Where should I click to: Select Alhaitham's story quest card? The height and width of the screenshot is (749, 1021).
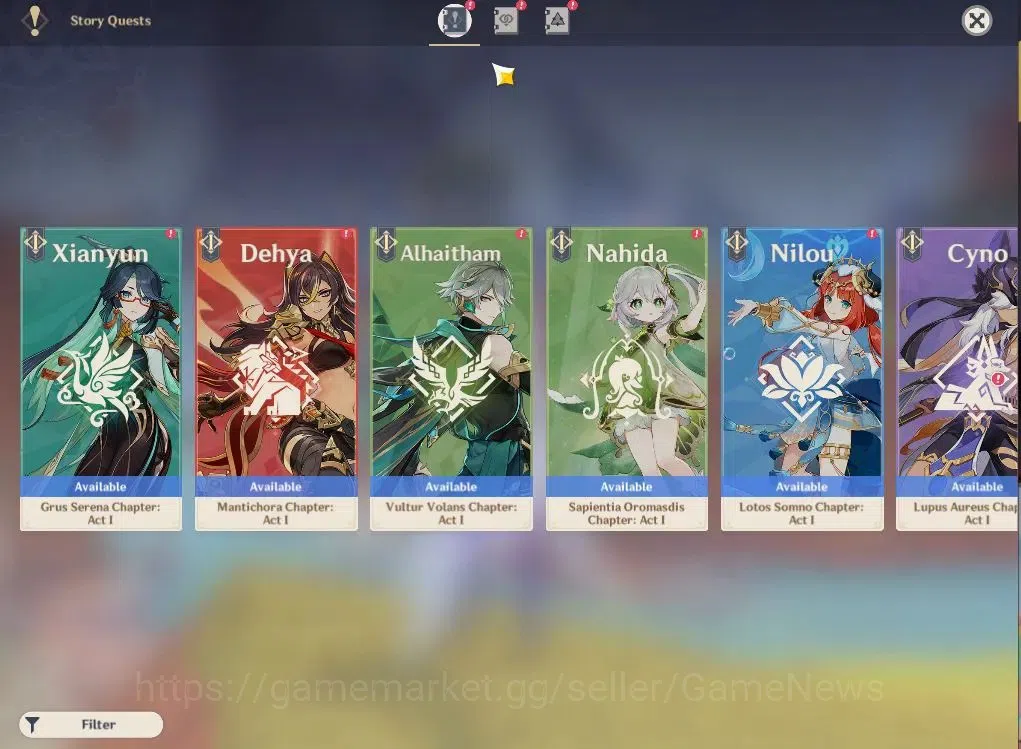pyautogui.click(x=451, y=378)
